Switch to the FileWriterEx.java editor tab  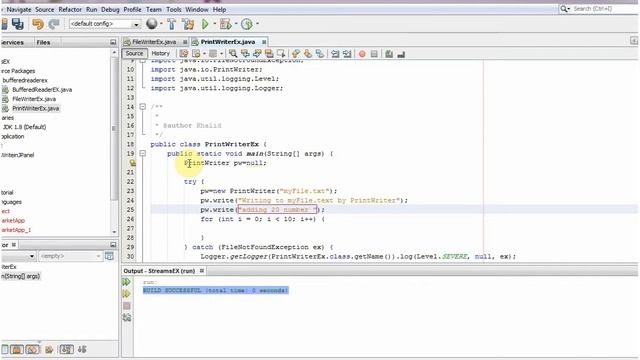[x=154, y=42]
